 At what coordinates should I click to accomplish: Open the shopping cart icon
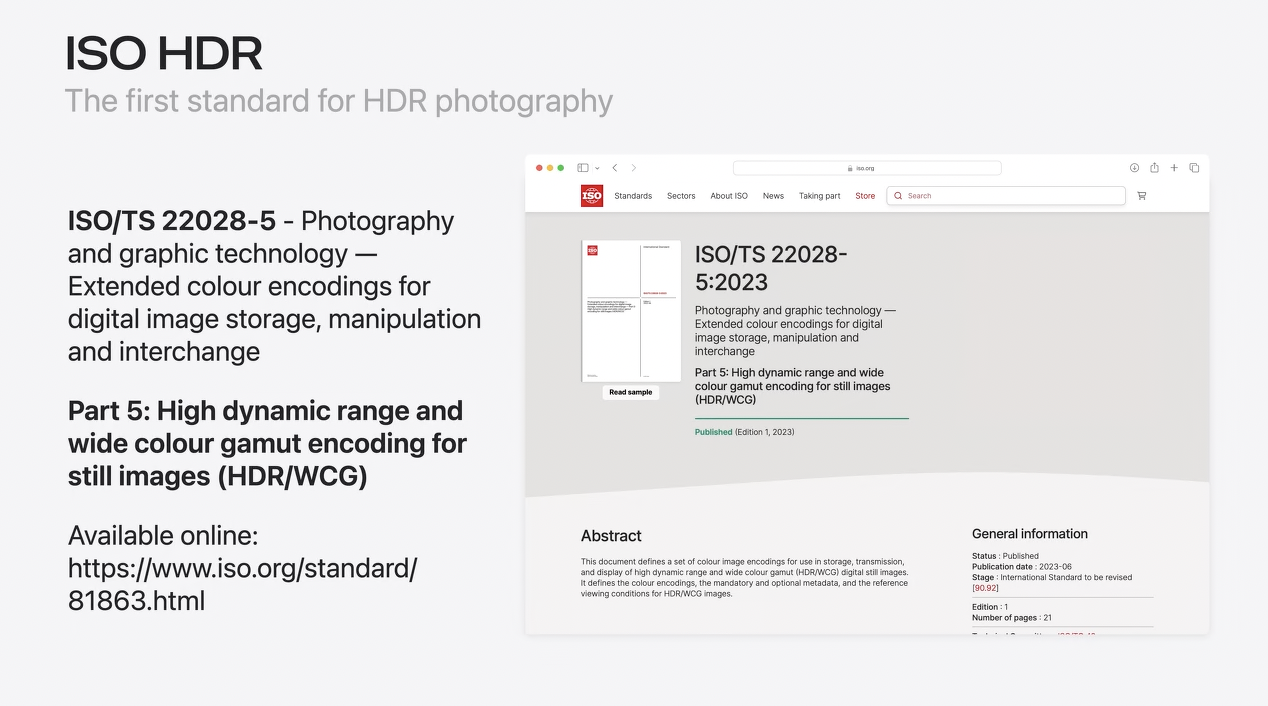click(x=1141, y=196)
